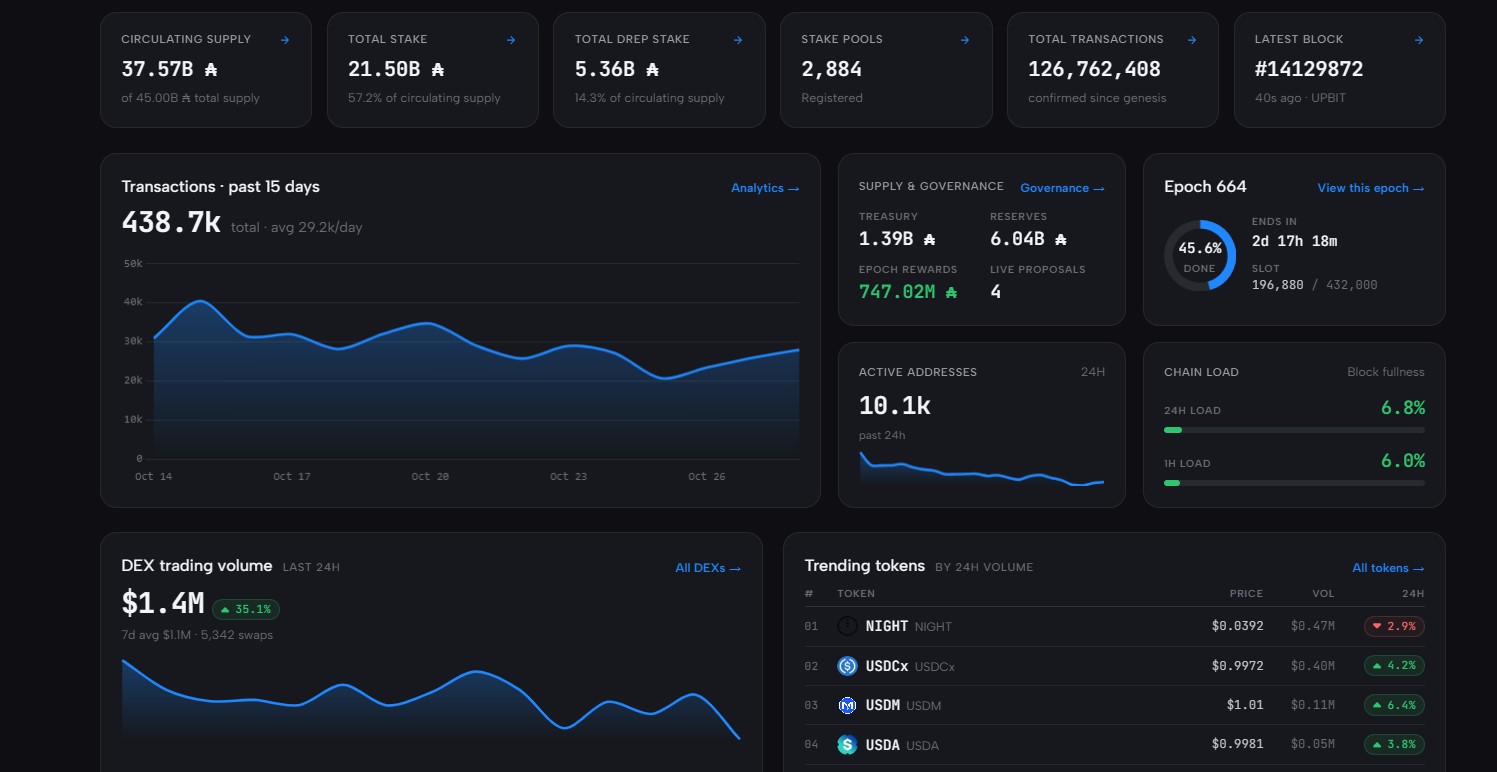Screen dimensions: 1497x772
Task: Click the NIGHT 2.9% change badge
Action: (1394, 626)
